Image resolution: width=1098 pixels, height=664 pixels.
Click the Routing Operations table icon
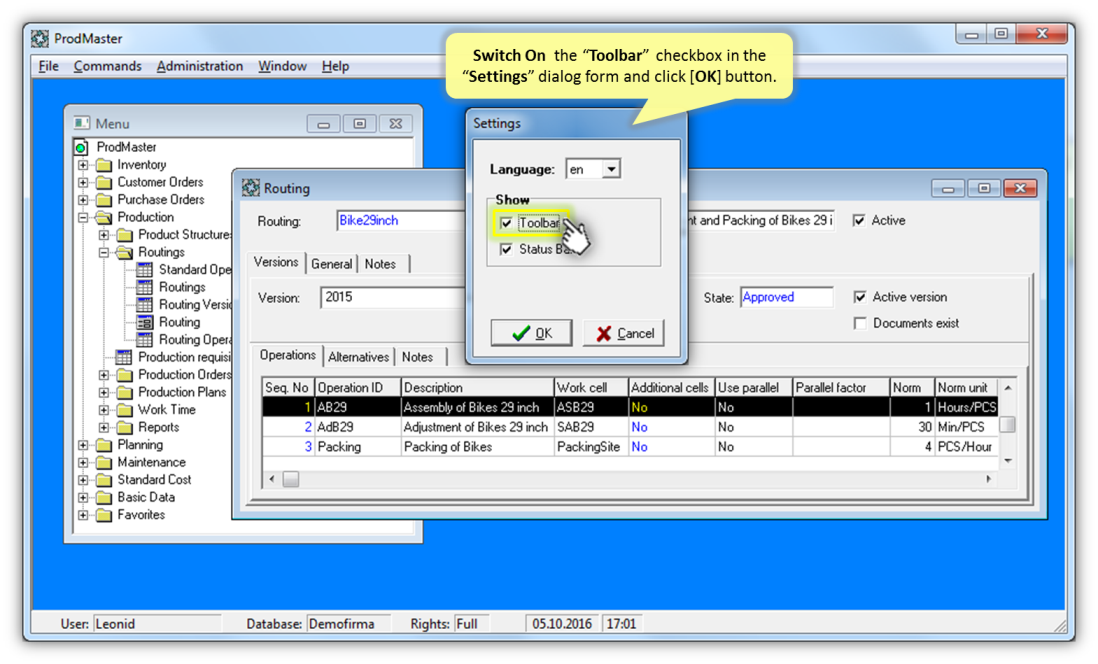tap(144, 340)
